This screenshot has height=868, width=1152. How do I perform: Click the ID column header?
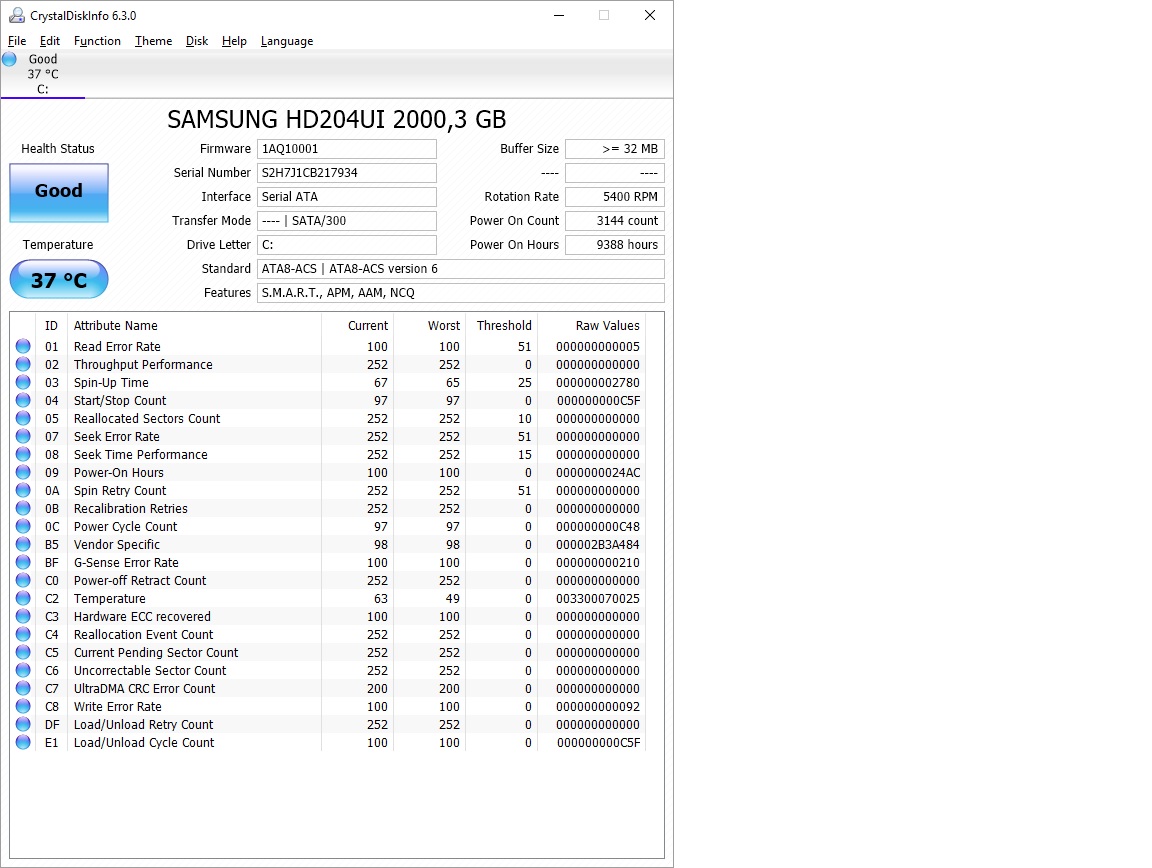tap(51, 326)
